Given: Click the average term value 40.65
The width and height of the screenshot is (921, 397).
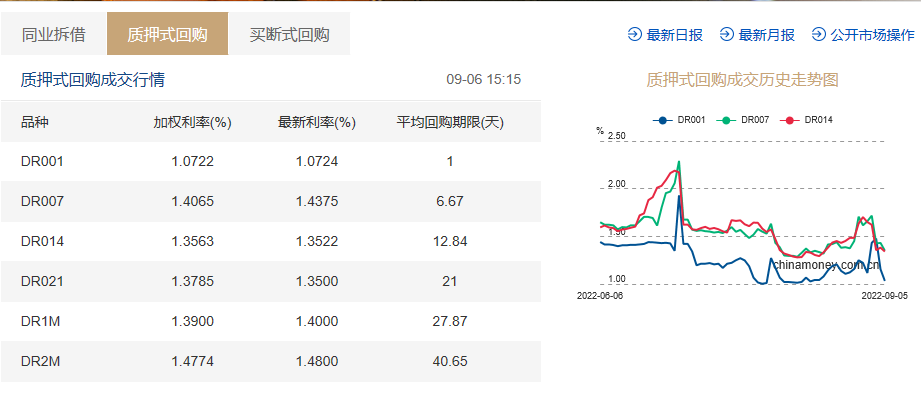Looking at the screenshot, I should 450,361.
